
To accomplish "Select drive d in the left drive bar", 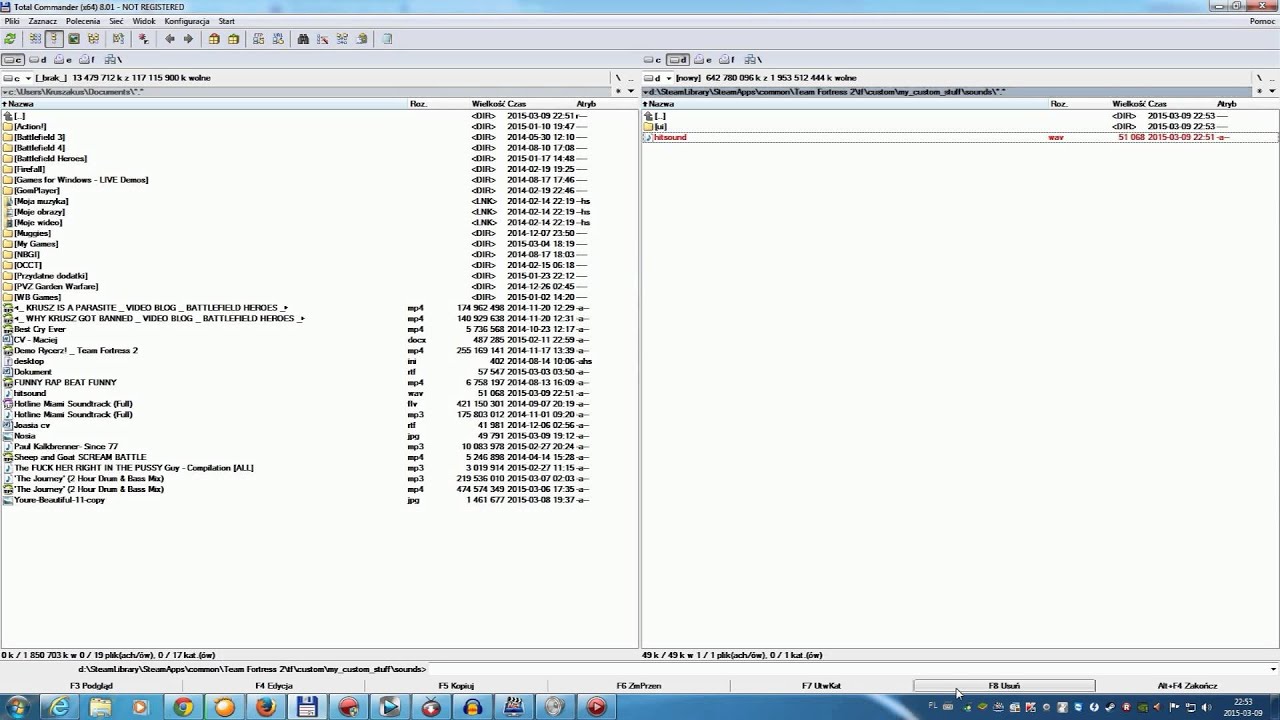I will click(38, 60).
